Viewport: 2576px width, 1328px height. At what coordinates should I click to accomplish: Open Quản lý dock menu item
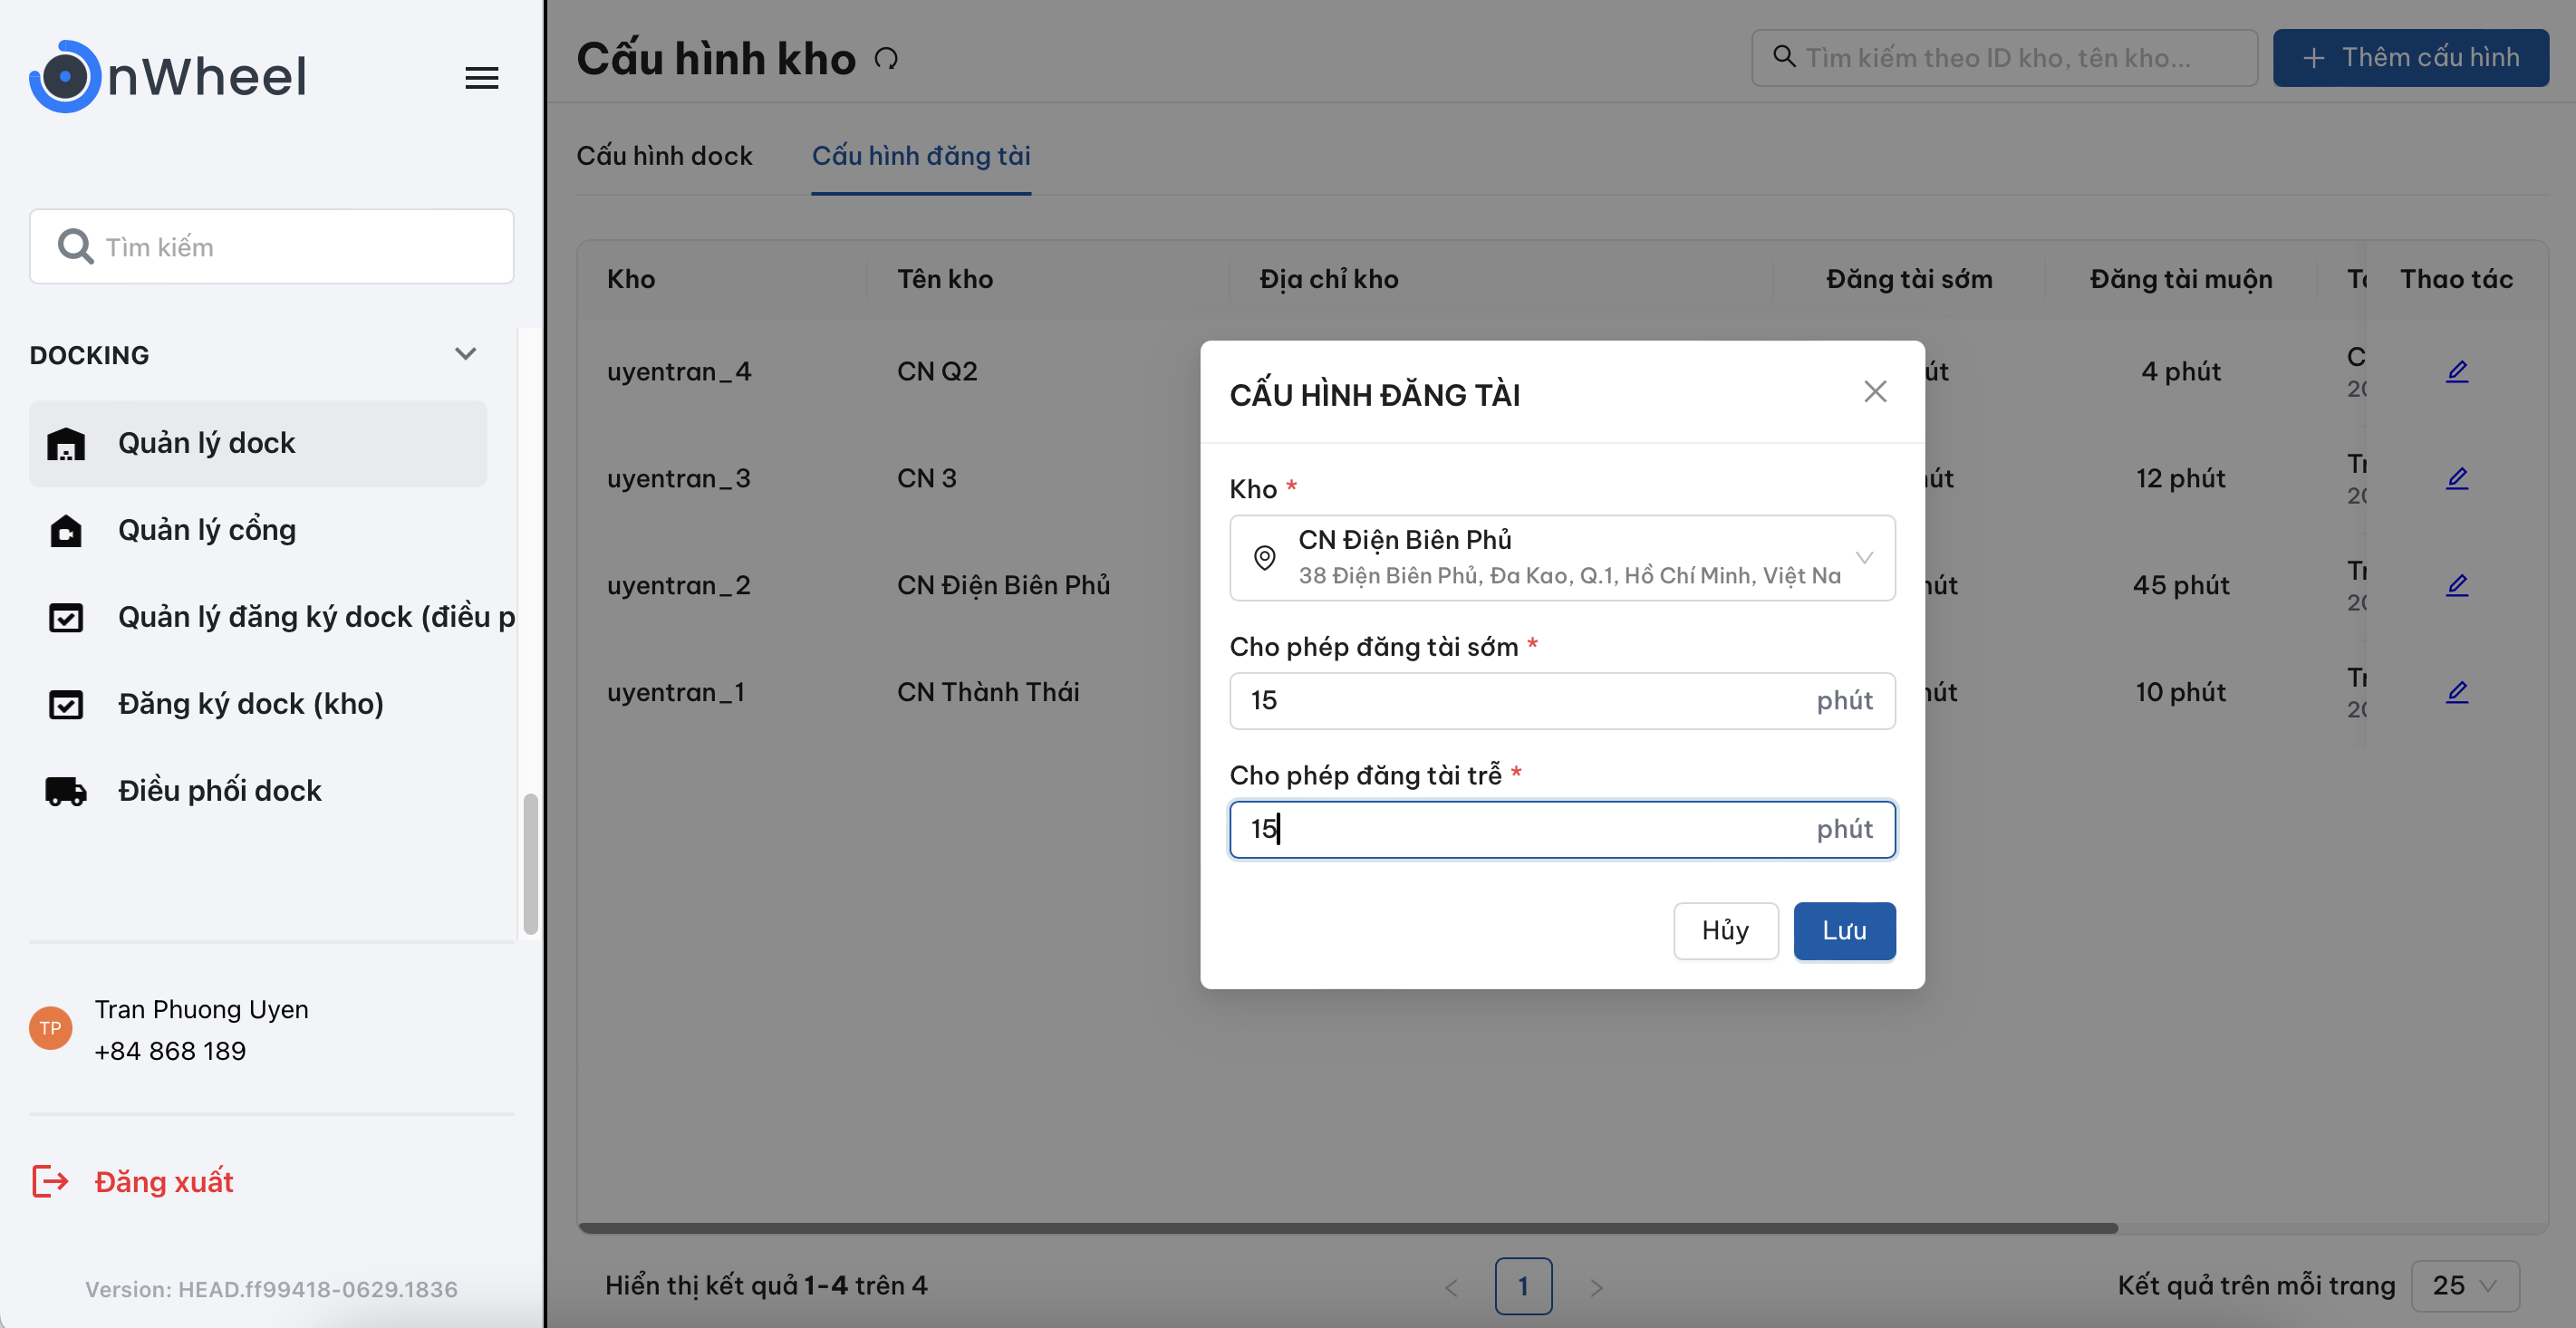click(258, 443)
